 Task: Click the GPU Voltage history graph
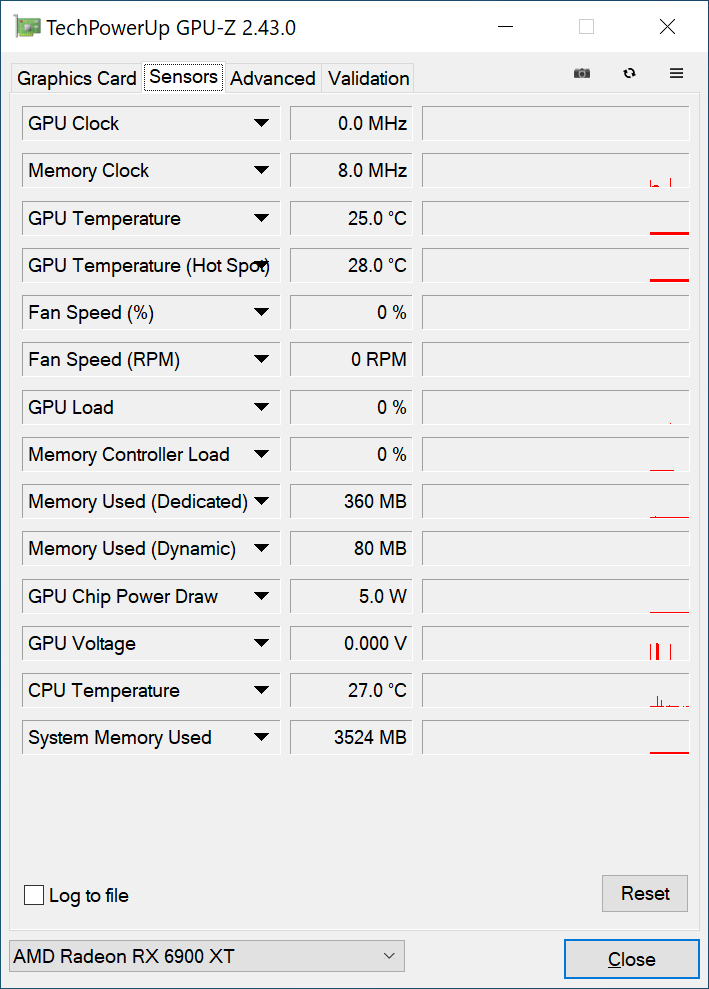(555, 644)
